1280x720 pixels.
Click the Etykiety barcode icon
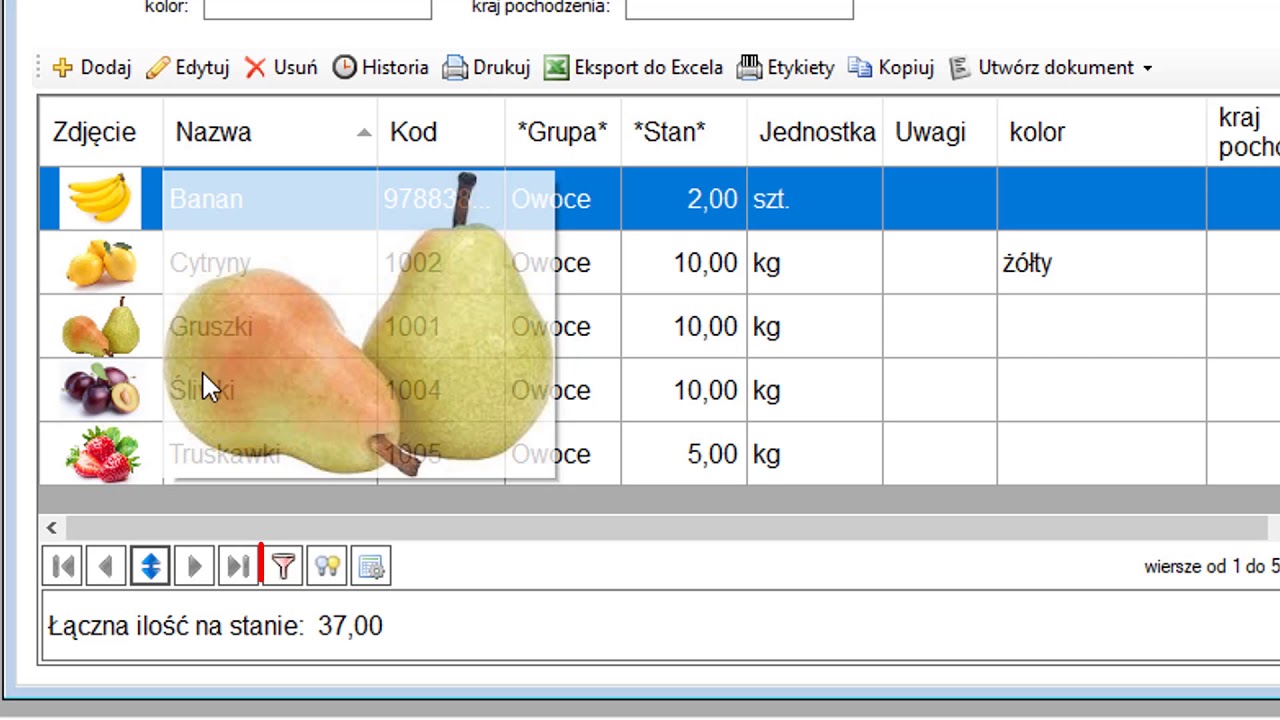[749, 68]
